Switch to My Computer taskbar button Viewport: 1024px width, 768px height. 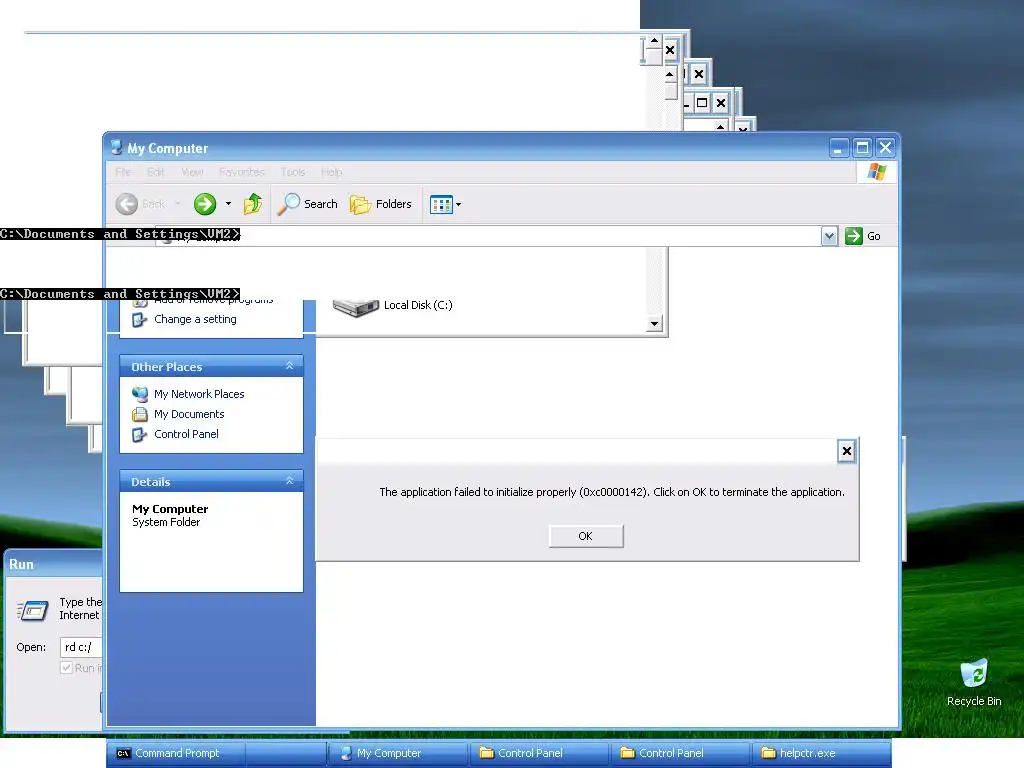(x=397, y=753)
